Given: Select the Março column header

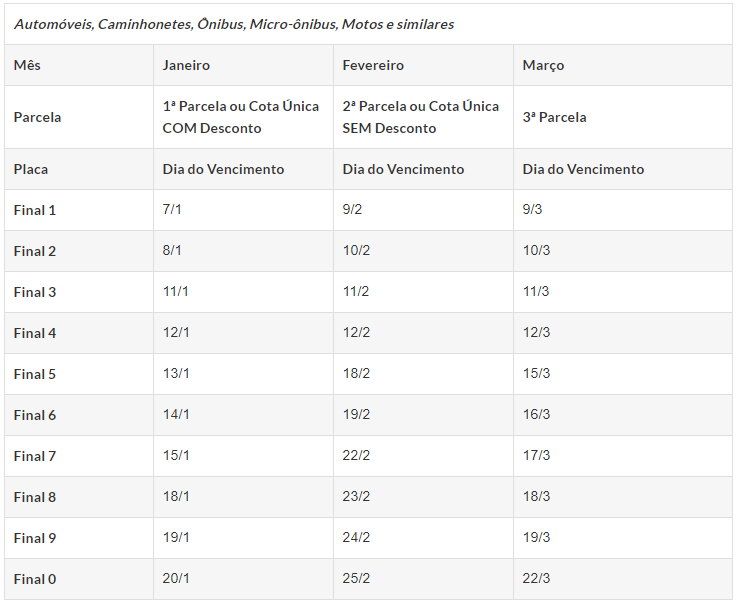Looking at the screenshot, I should tap(543, 65).
